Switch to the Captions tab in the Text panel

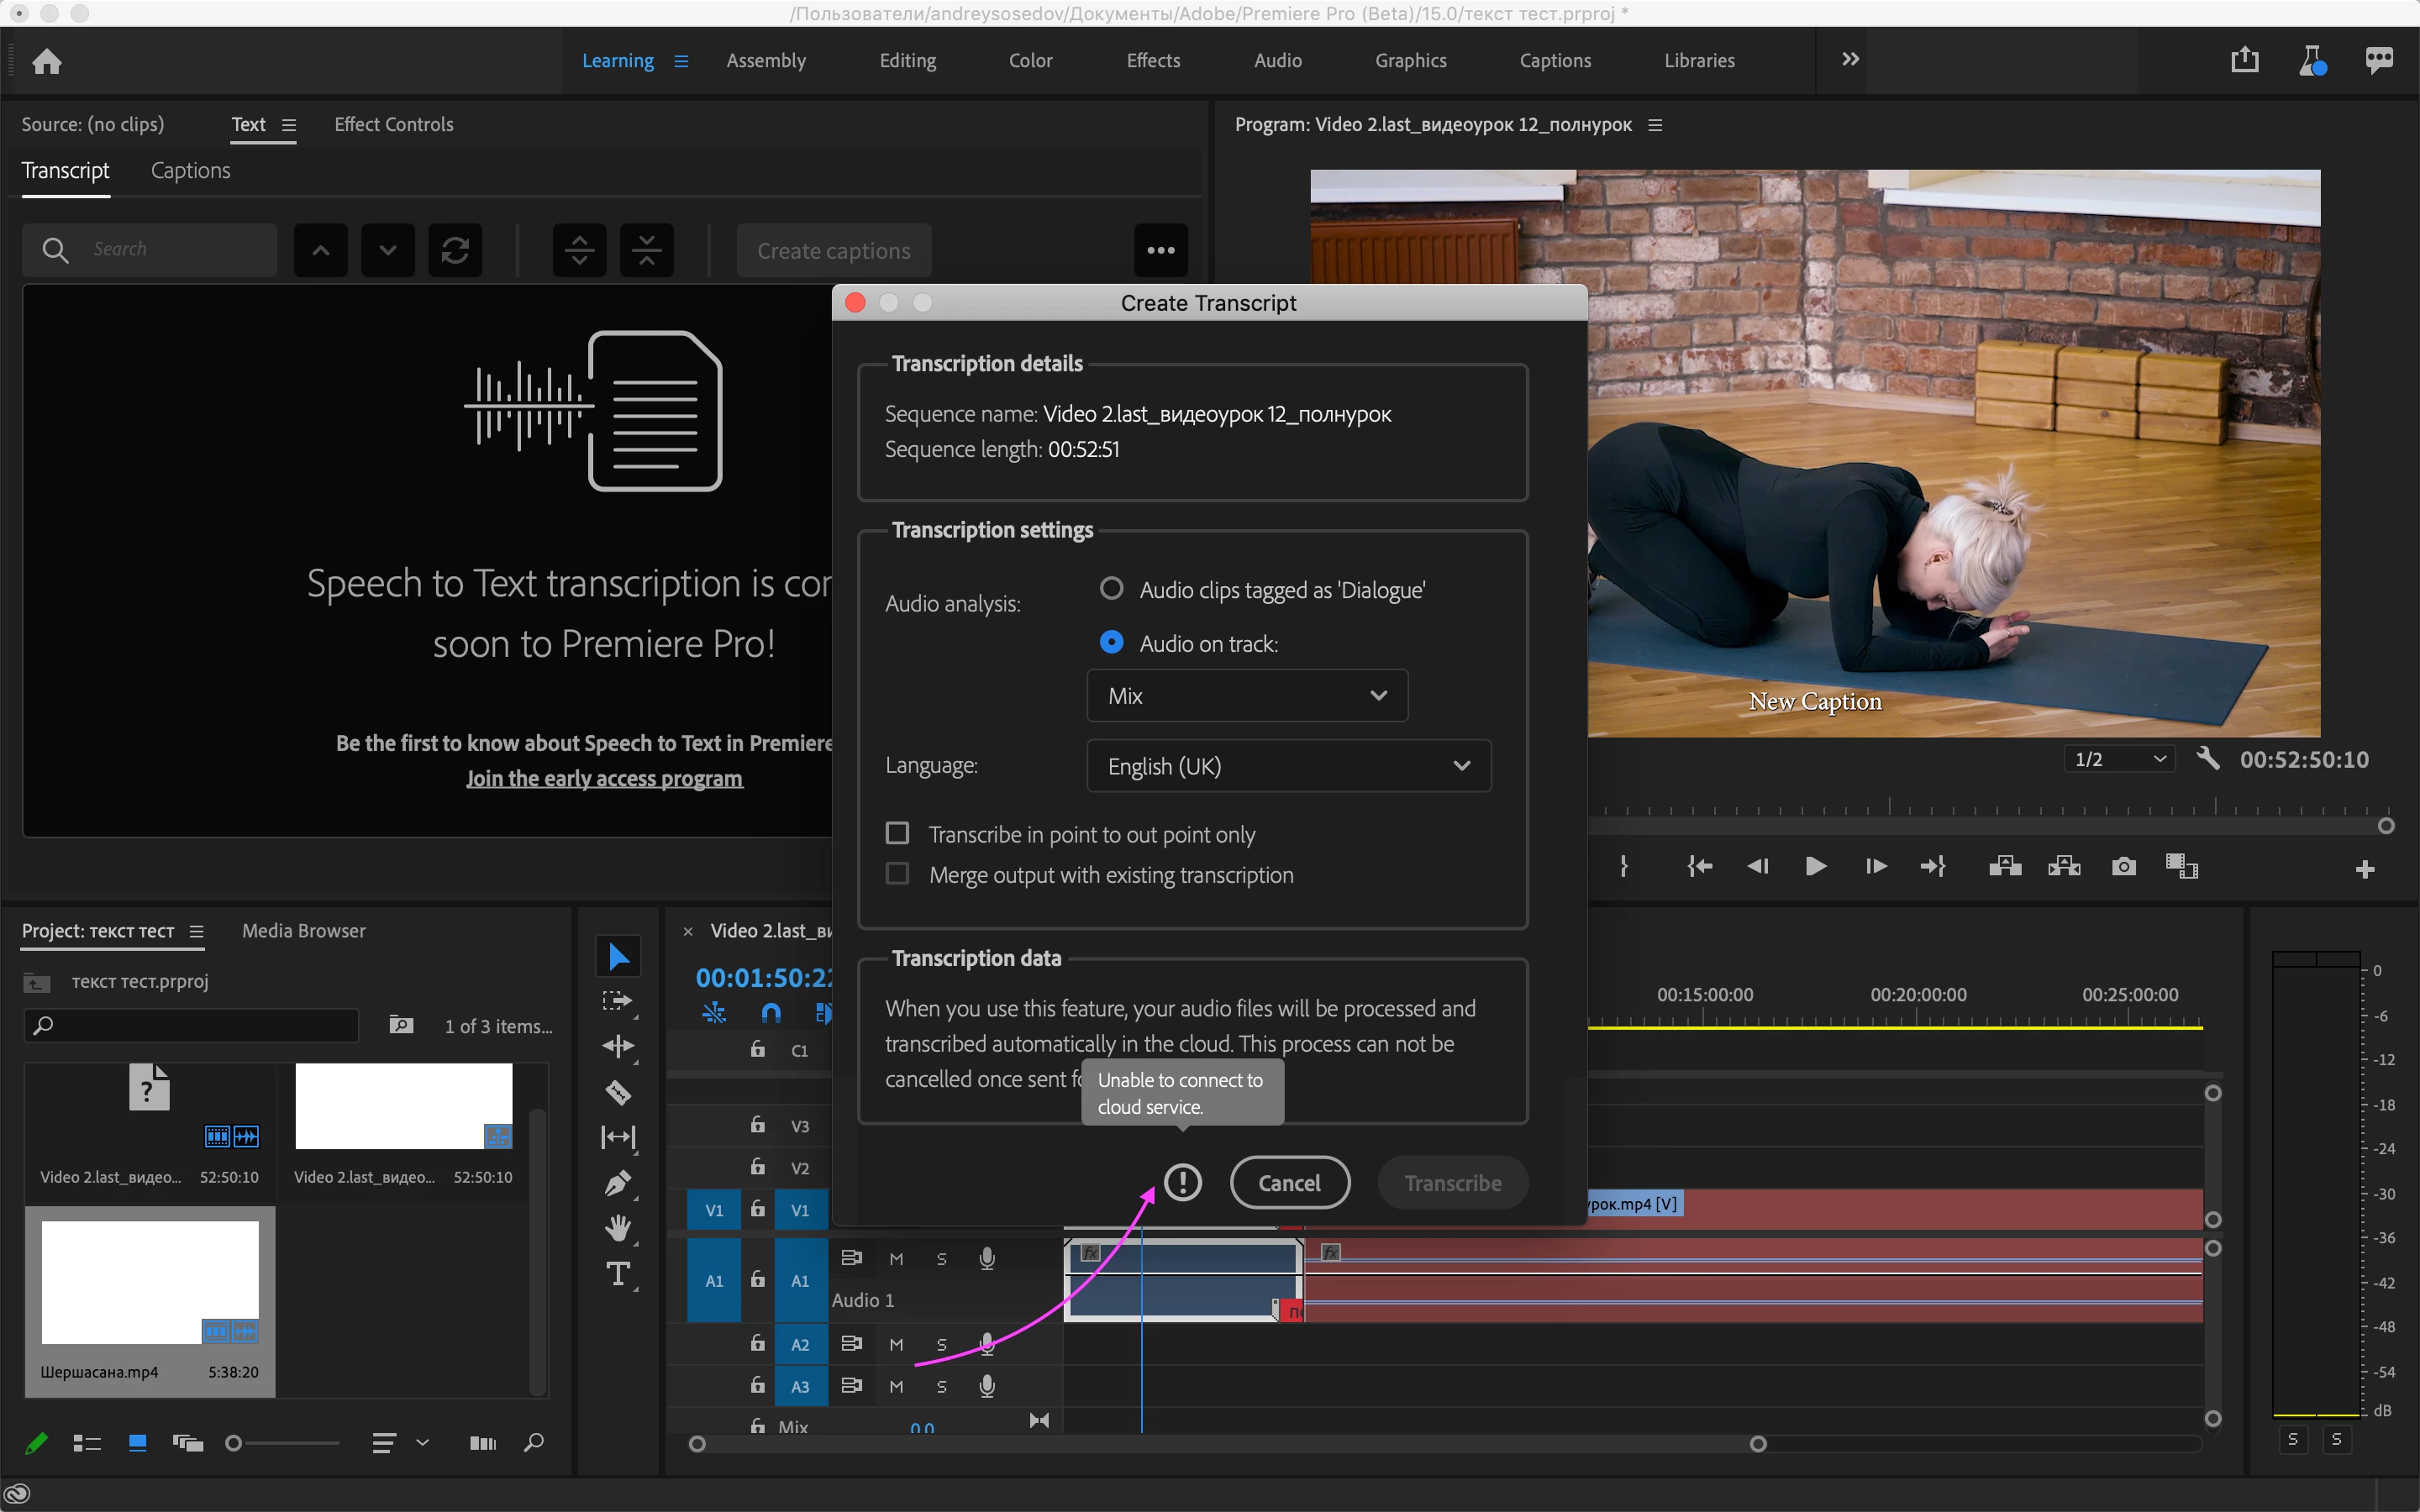pos(190,171)
